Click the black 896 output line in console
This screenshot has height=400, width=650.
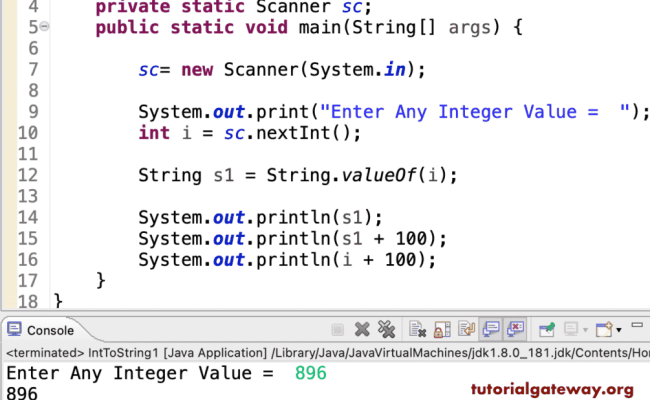22,393
